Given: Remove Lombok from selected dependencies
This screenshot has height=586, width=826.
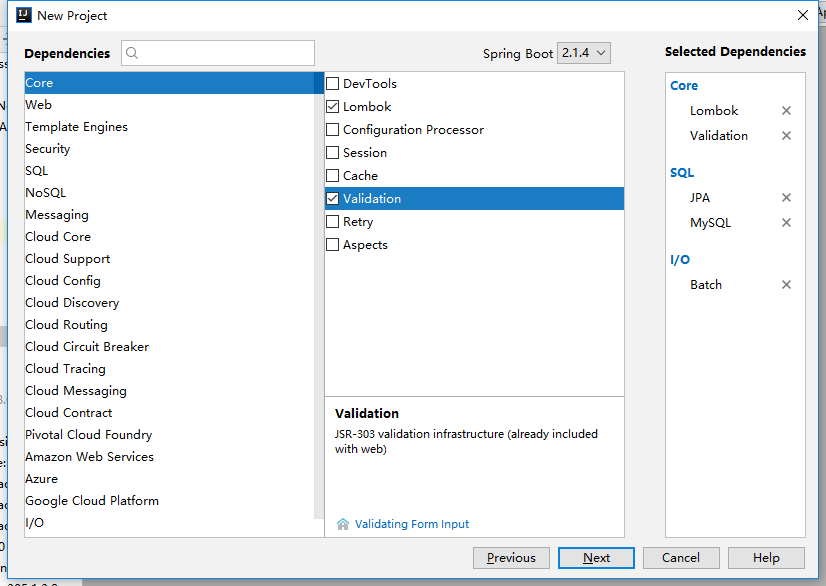Looking at the screenshot, I should point(786,111).
